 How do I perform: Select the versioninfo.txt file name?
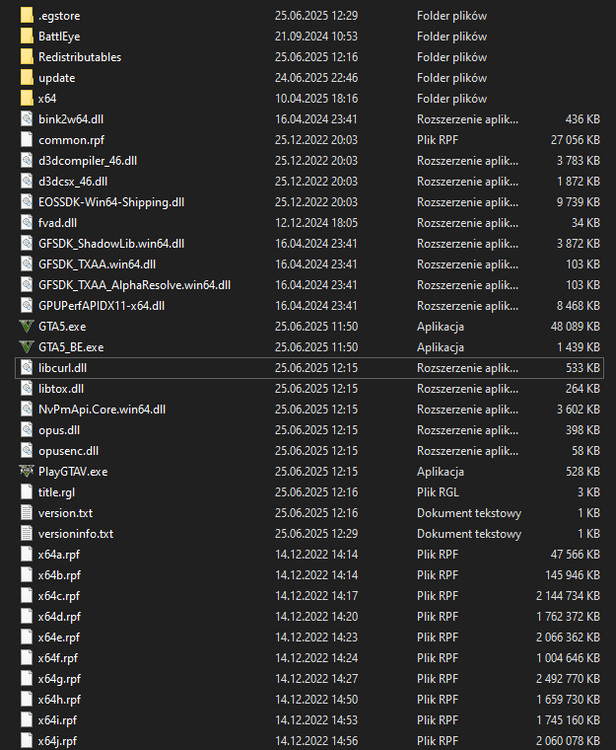76,534
